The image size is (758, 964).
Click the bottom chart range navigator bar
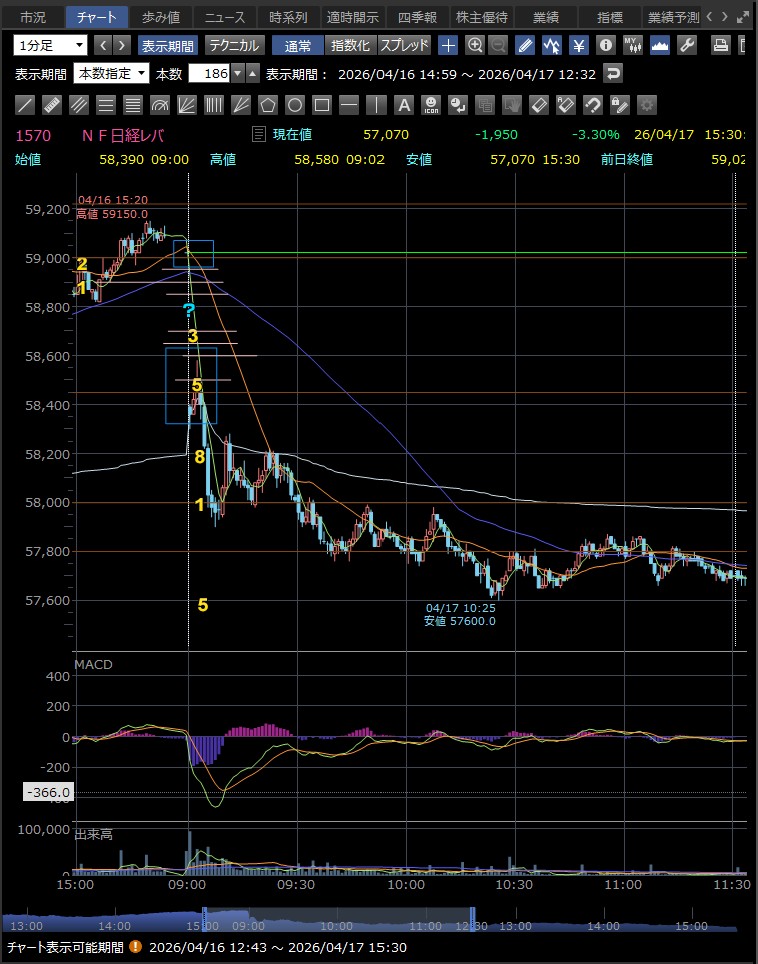[378, 924]
